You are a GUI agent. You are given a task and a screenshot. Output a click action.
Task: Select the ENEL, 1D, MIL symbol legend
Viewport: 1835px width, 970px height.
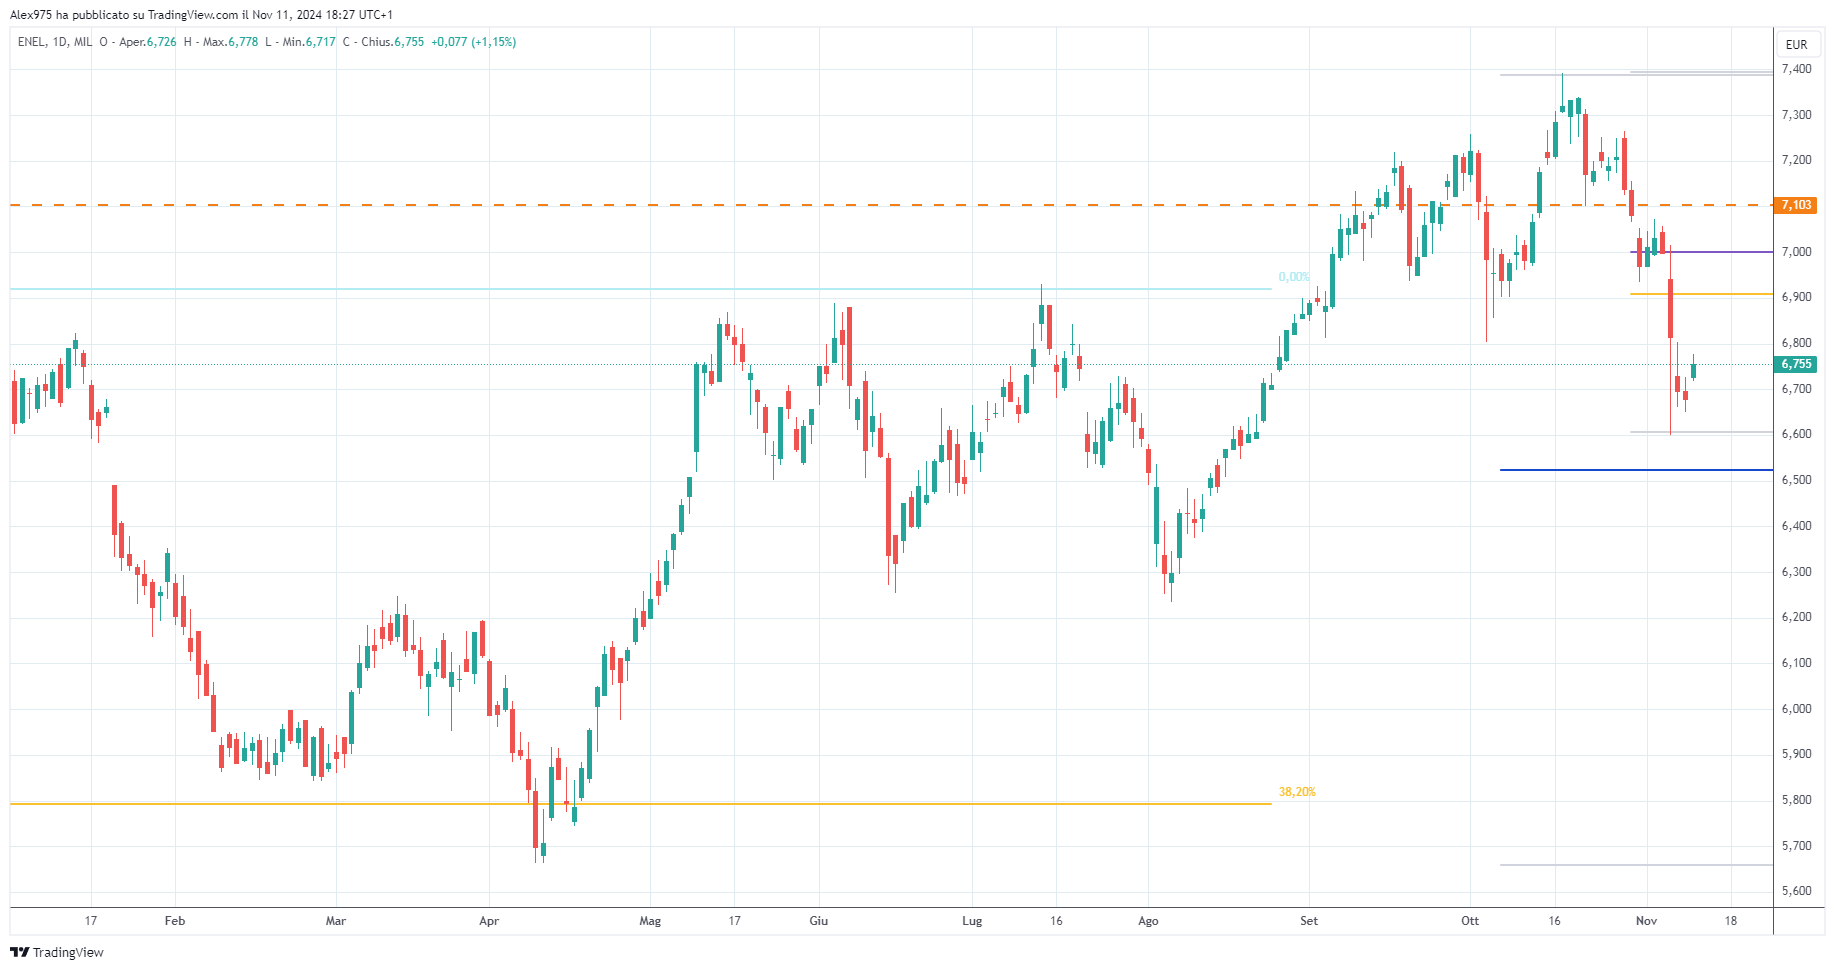[55, 42]
